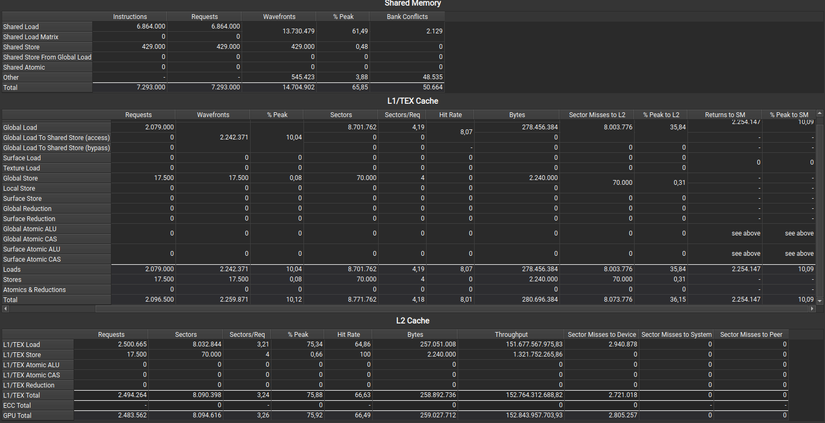Click the L1/TEX Reduction row label
This screenshot has width=825, height=423.
point(38,385)
